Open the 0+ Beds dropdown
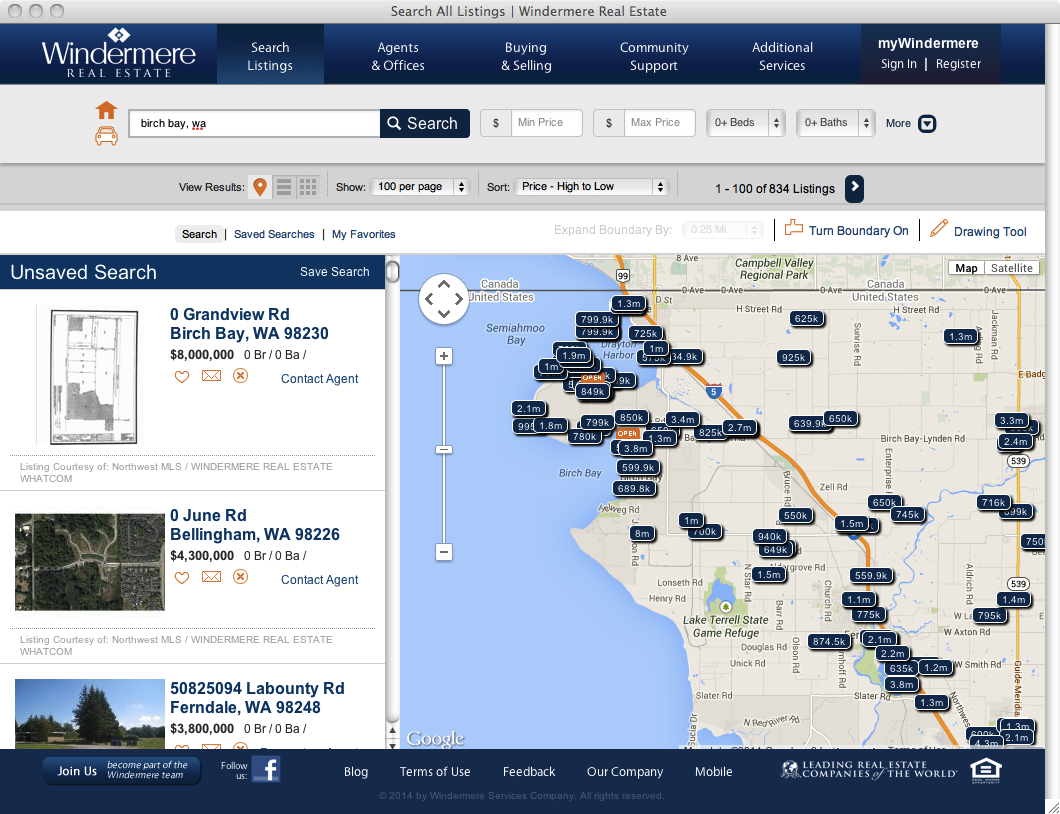Image resolution: width=1060 pixels, height=814 pixels. (x=746, y=123)
